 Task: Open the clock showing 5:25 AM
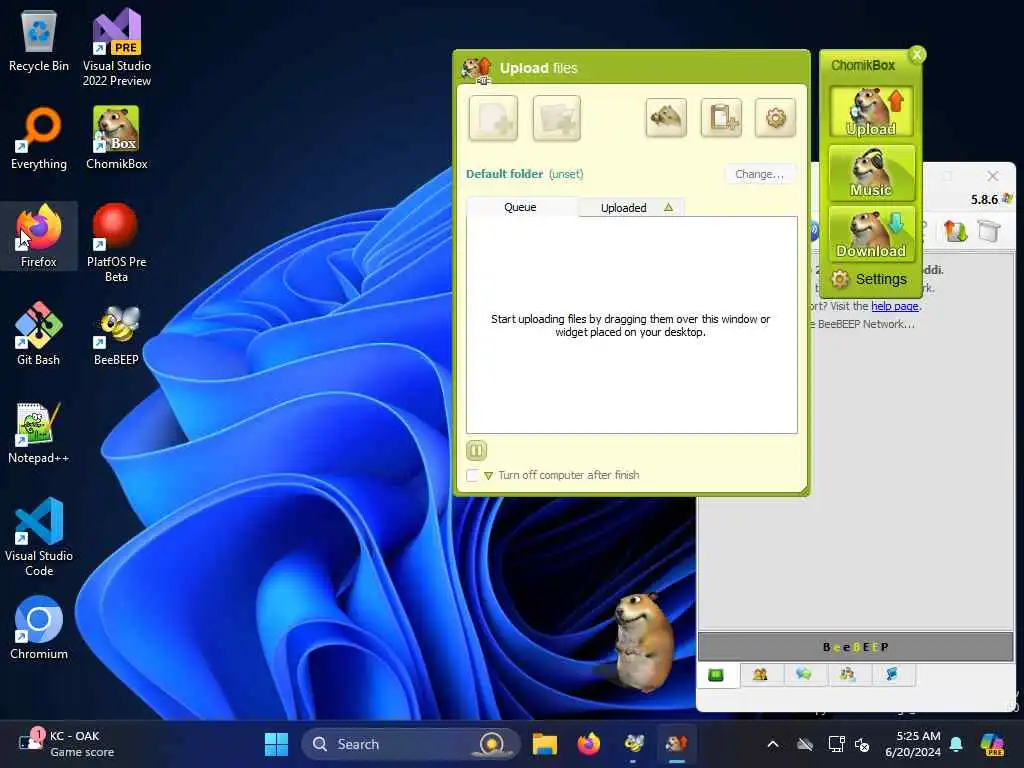coord(912,744)
